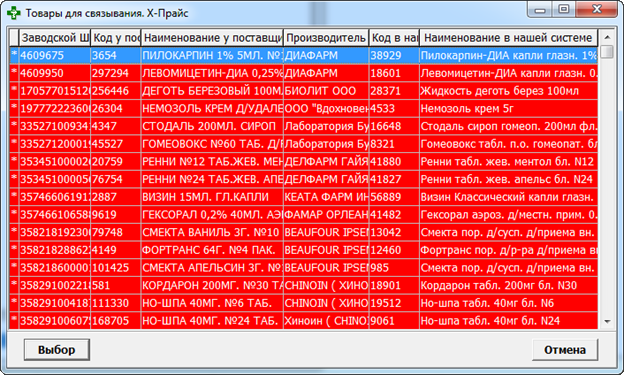Viewport: 624px width, 375px height.
Task: Click the vertical scrollbar thumb
Action: click(x=607, y=51)
